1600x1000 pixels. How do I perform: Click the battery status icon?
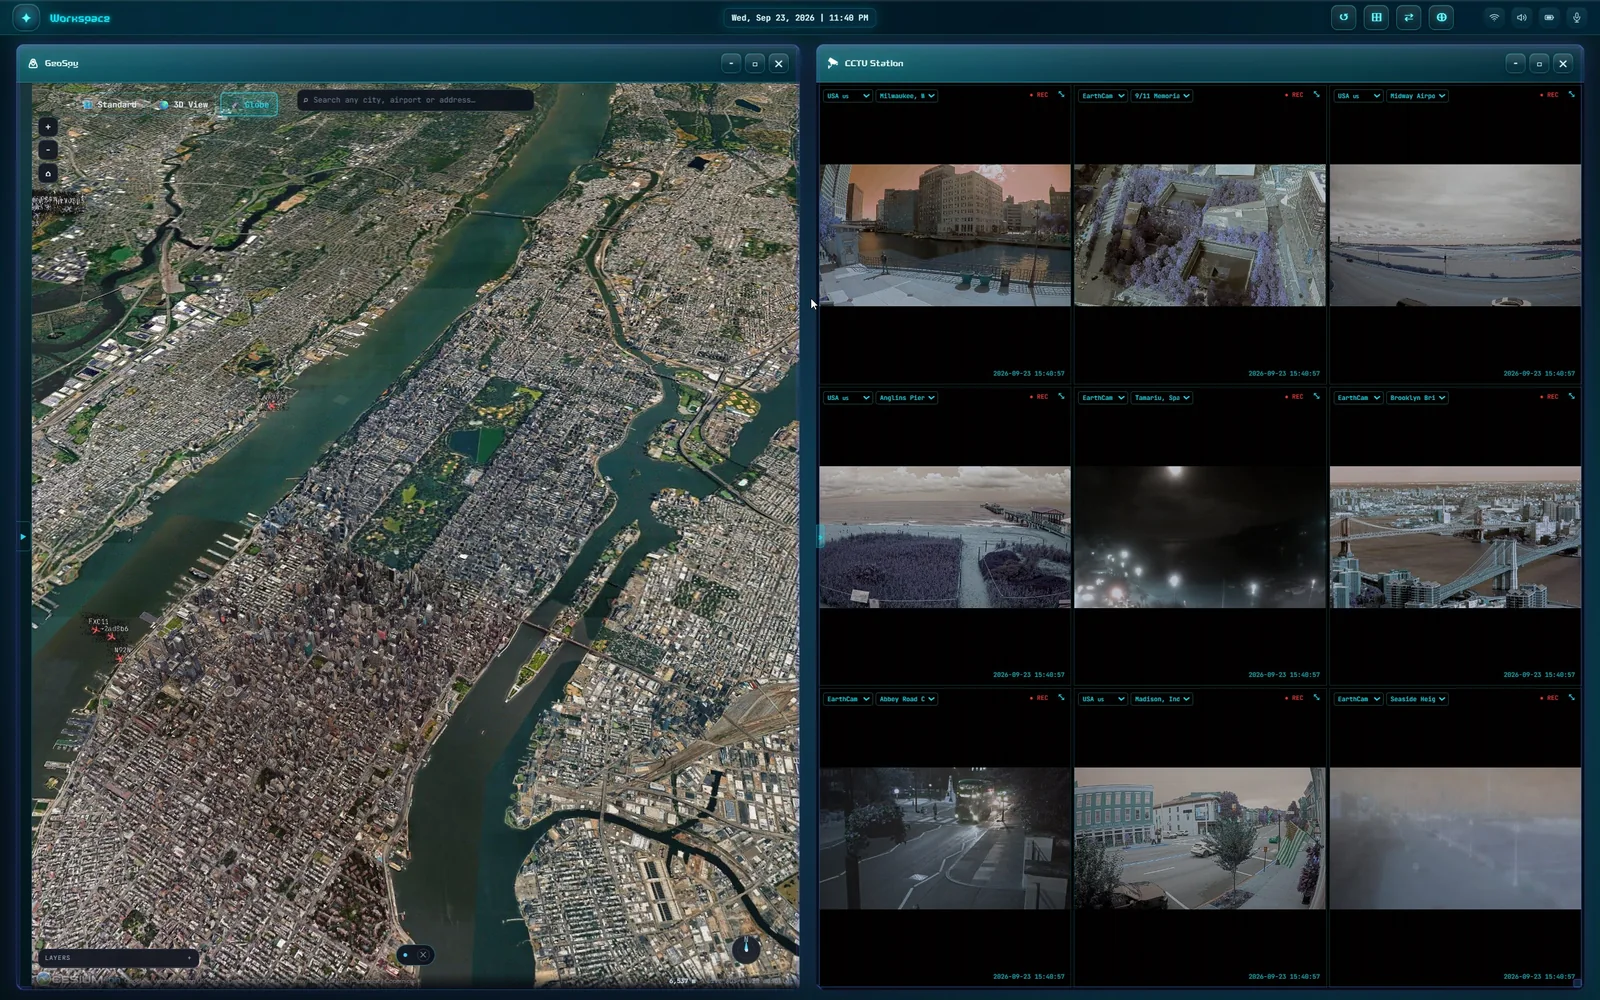1549,17
